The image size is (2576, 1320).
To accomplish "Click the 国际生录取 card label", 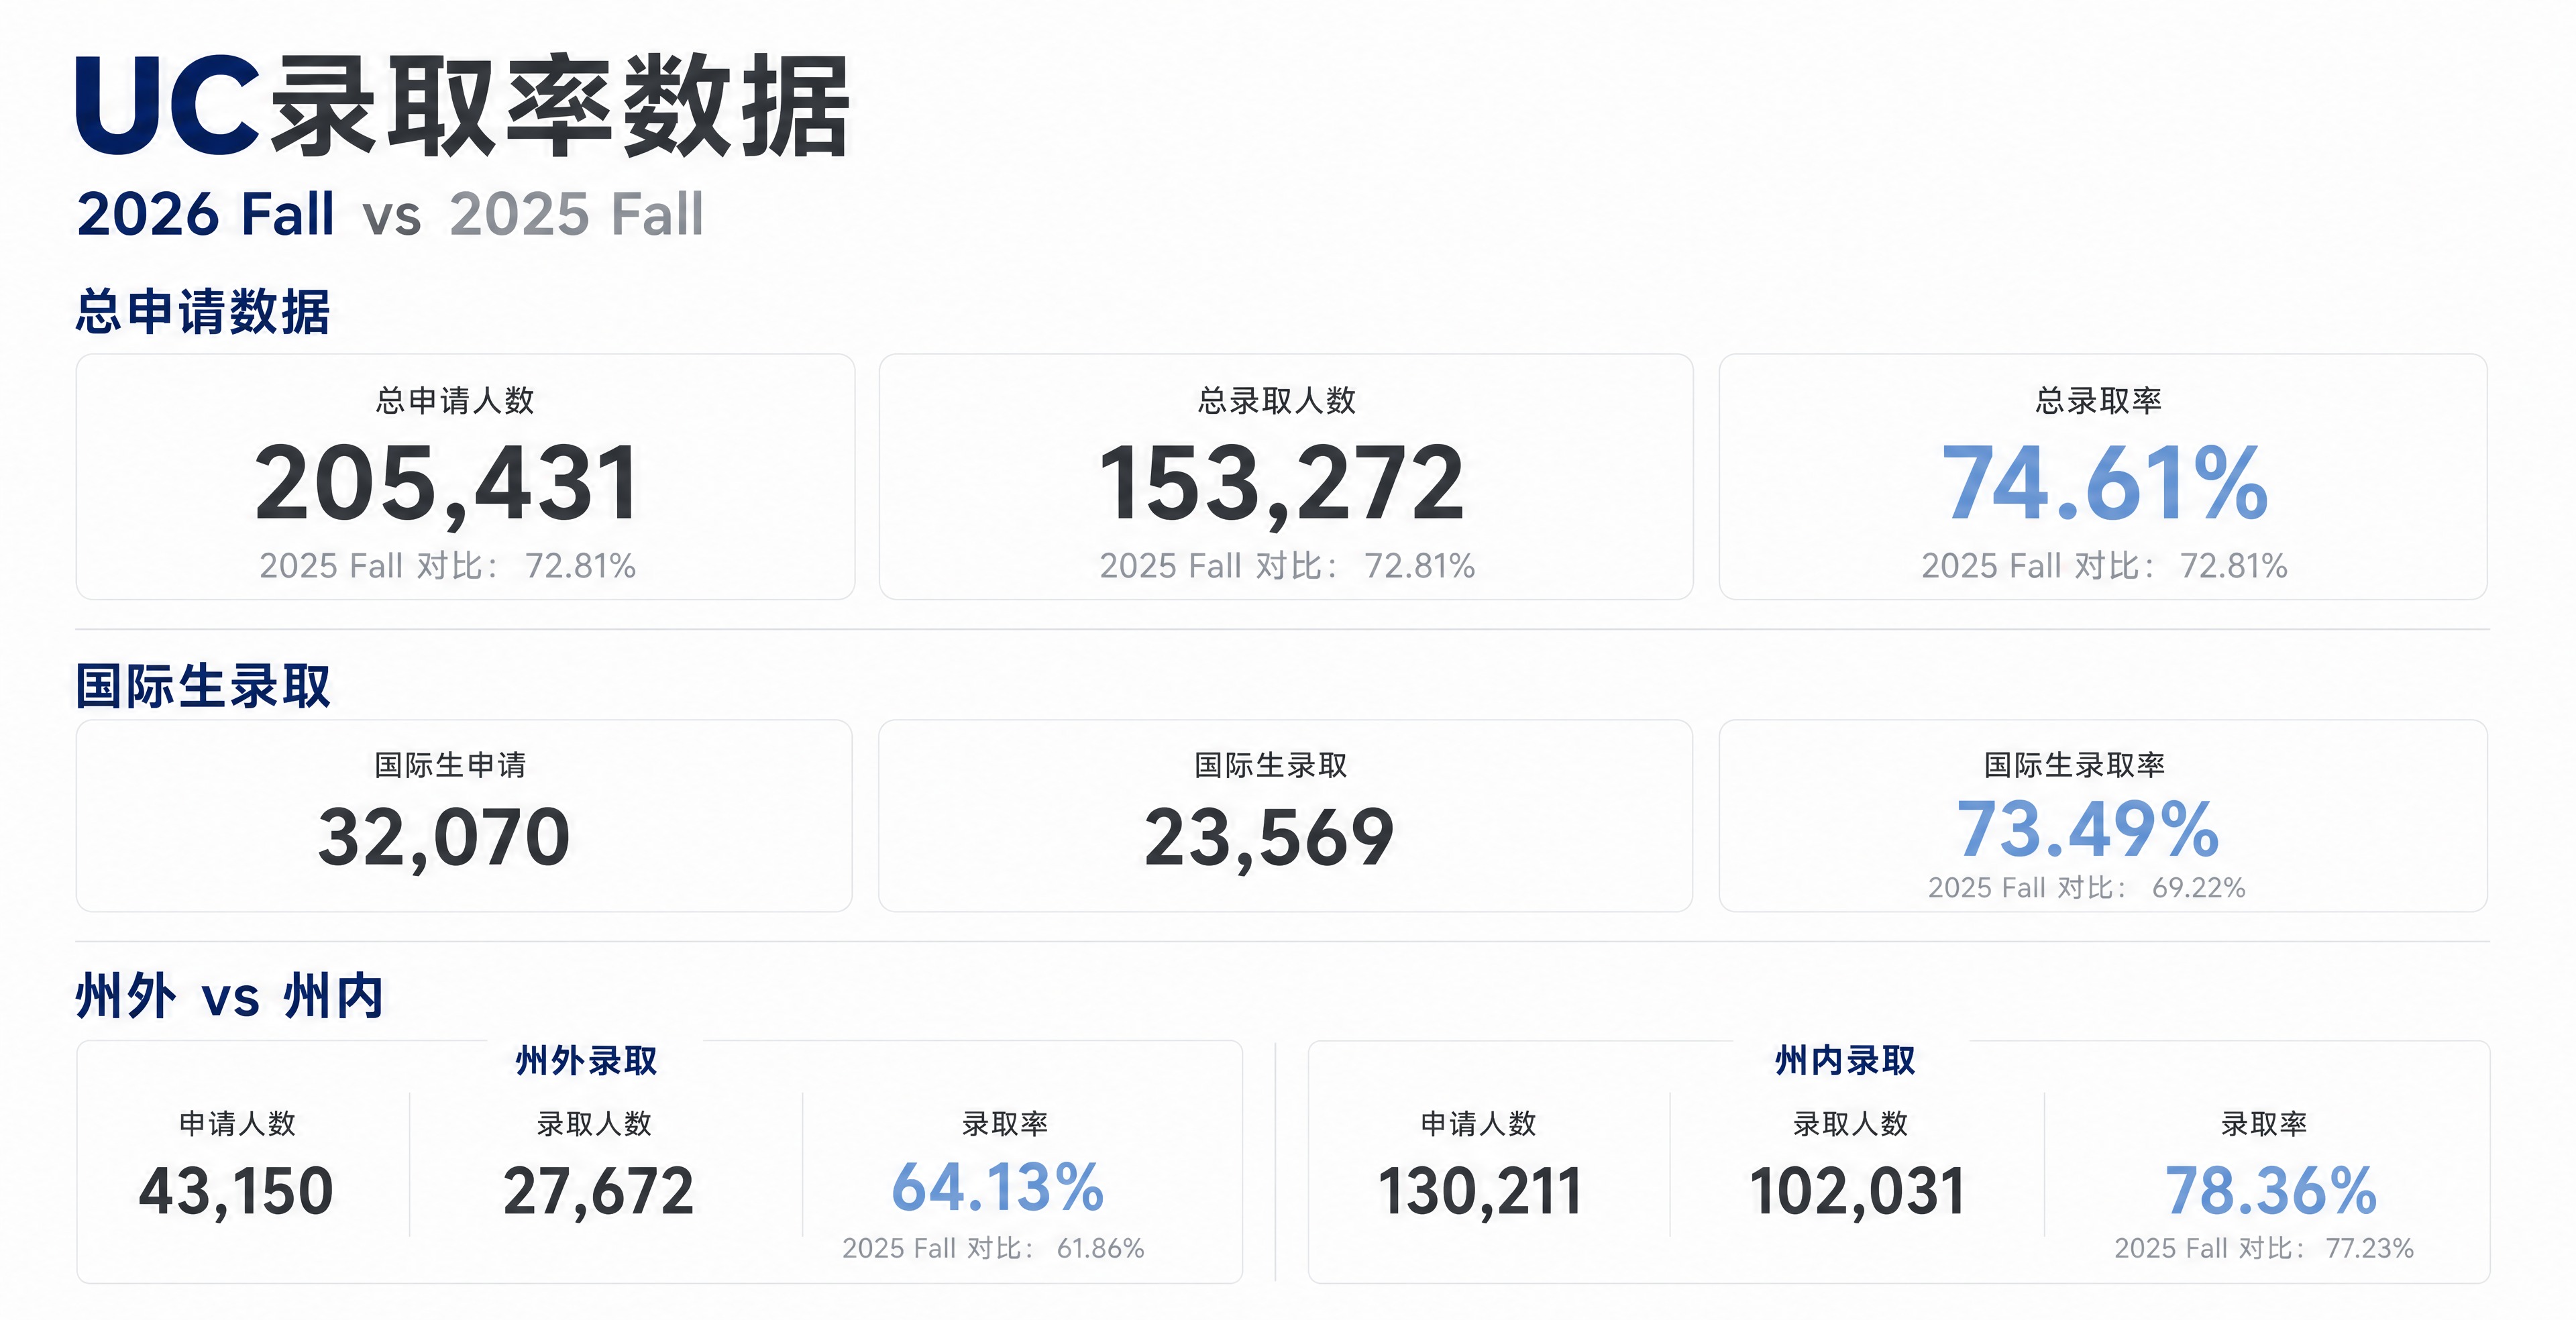I will pyautogui.click(x=1271, y=765).
